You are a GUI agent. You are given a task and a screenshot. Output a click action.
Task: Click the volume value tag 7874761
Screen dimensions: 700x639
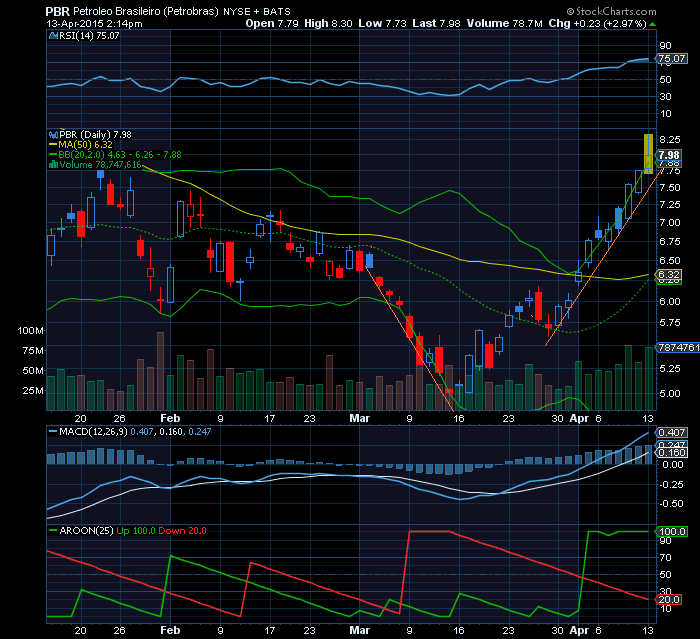[678, 347]
